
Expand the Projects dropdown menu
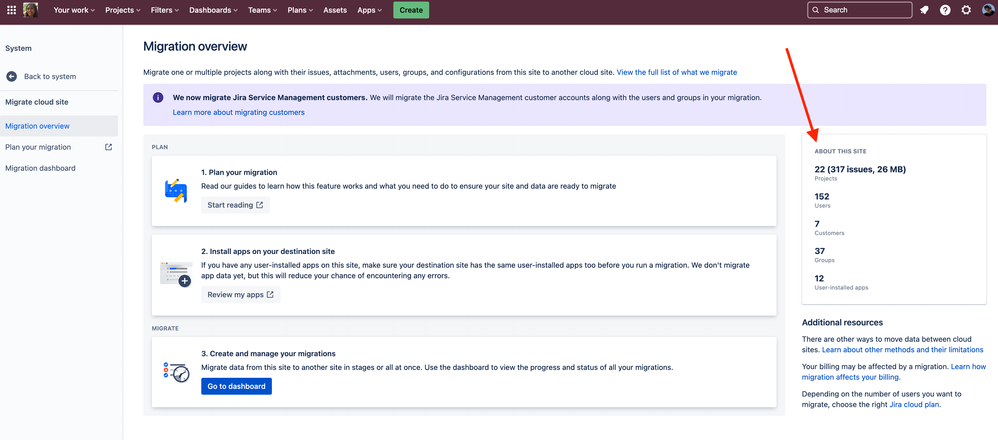point(123,10)
